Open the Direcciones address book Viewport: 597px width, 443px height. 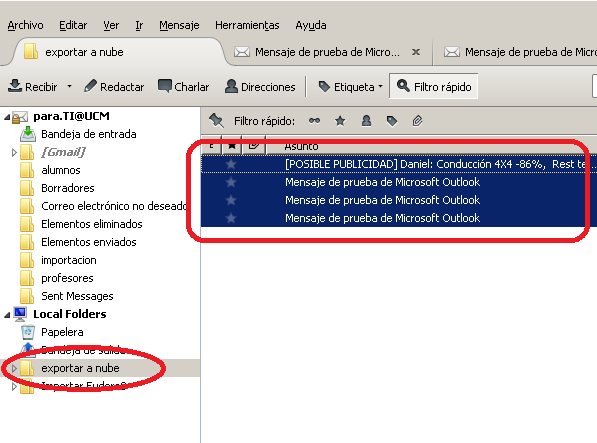tap(260, 87)
